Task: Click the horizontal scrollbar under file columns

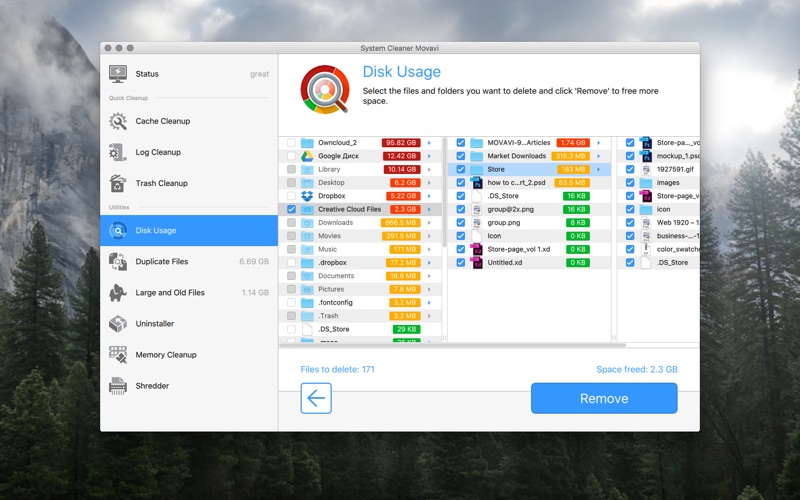Action: (453, 345)
